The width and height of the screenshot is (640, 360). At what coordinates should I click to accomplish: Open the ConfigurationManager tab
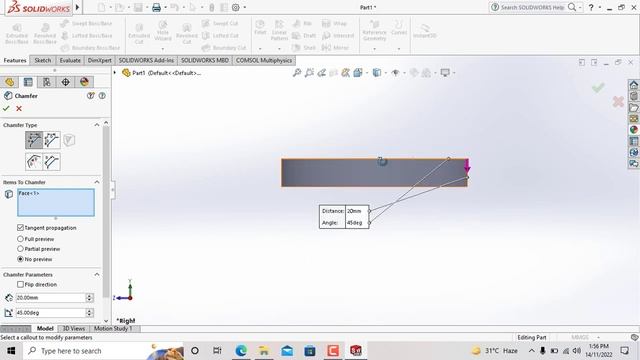point(47,82)
